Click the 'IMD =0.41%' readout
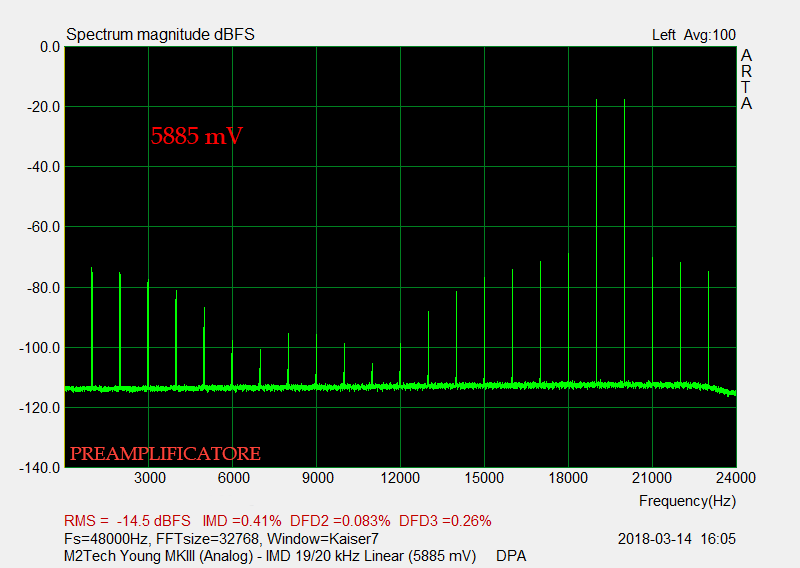This screenshot has height=568, width=800. (x=242, y=521)
